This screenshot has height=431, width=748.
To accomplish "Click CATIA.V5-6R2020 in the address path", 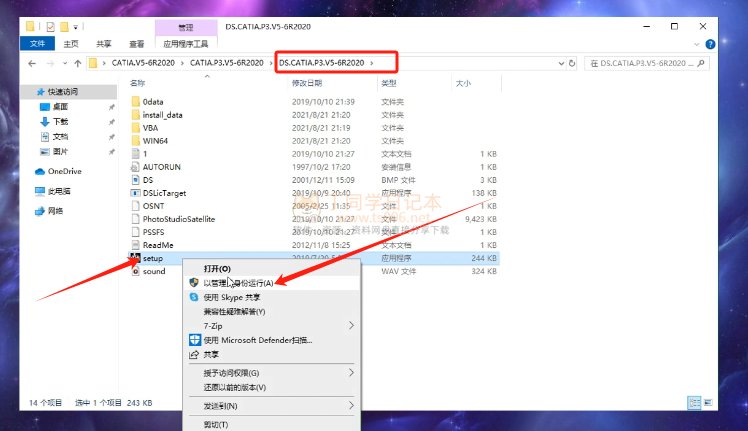I will pyautogui.click(x=143, y=63).
